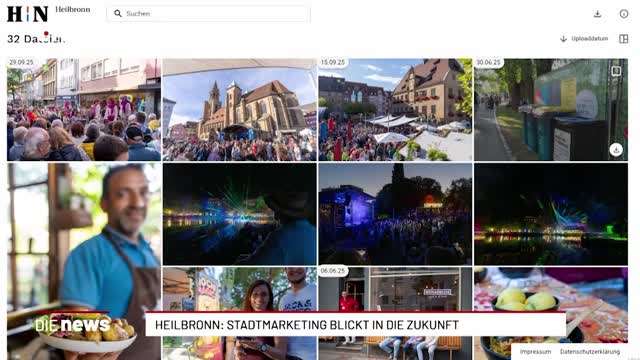Click the Heilbronn title text
Image resolution: width=640 pixels, height=360 pixels.
click(73, 9)
